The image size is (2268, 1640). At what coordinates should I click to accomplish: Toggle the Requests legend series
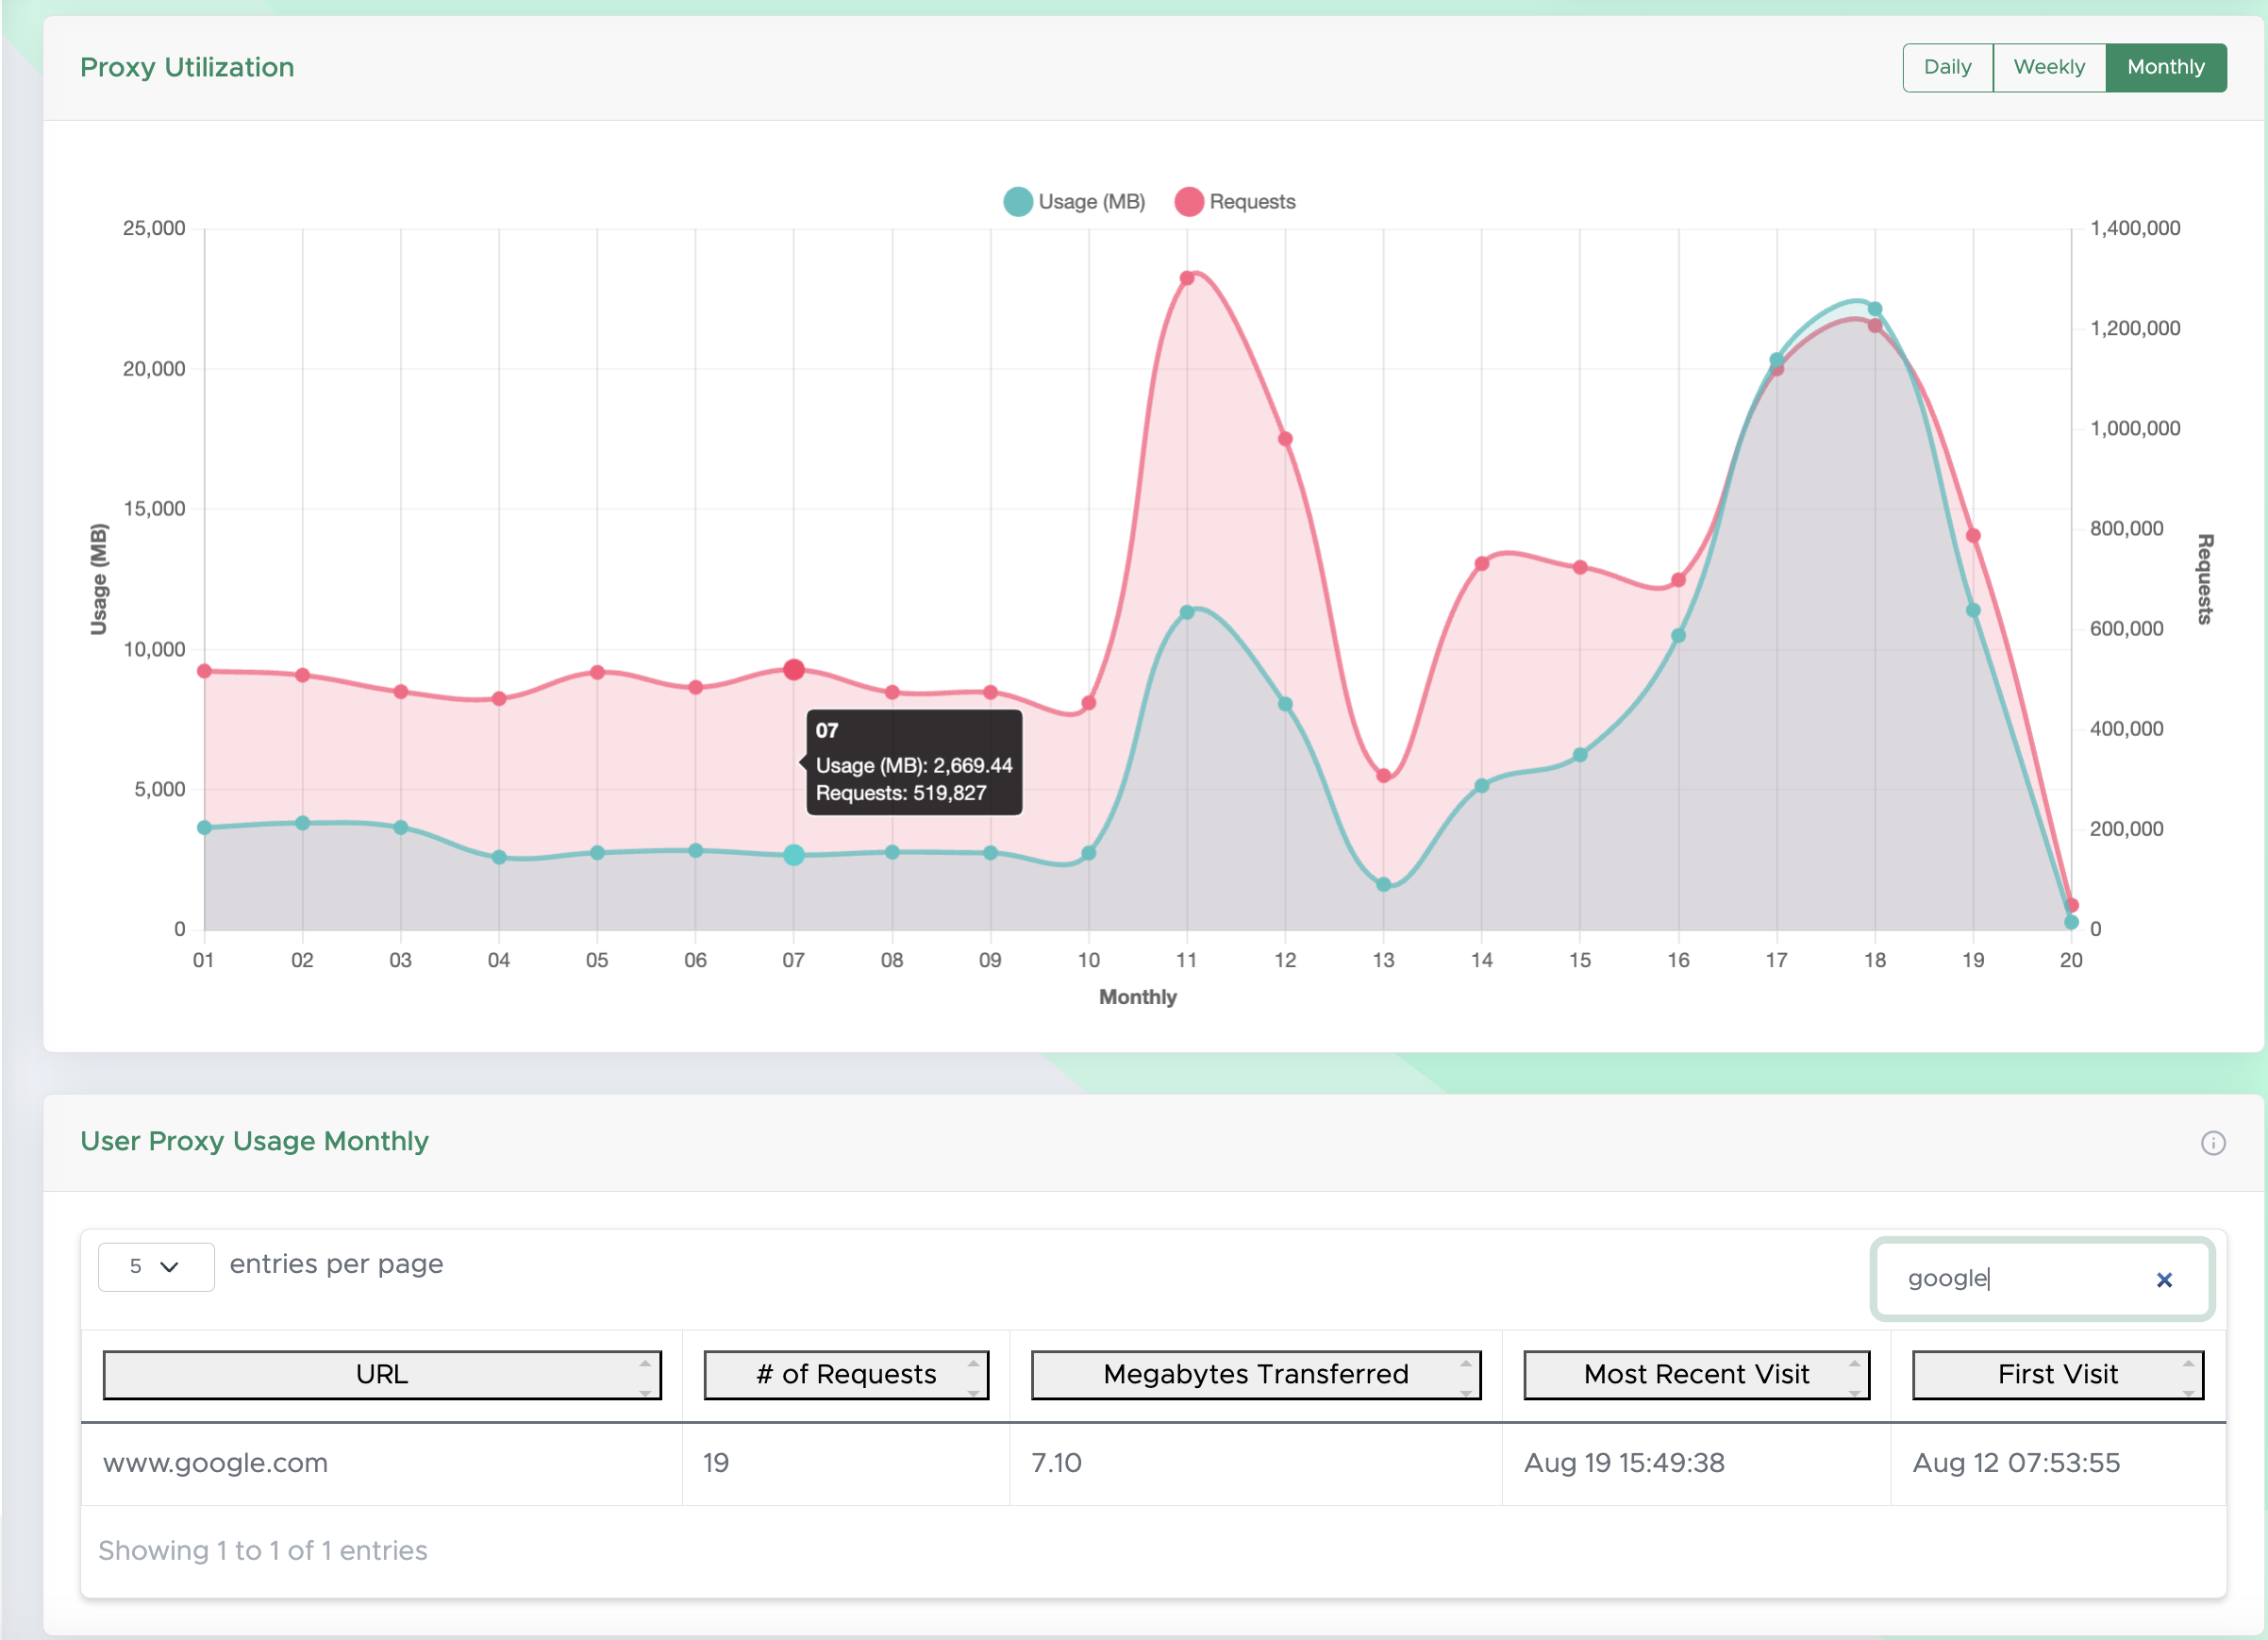click(x=1251, y=202)
